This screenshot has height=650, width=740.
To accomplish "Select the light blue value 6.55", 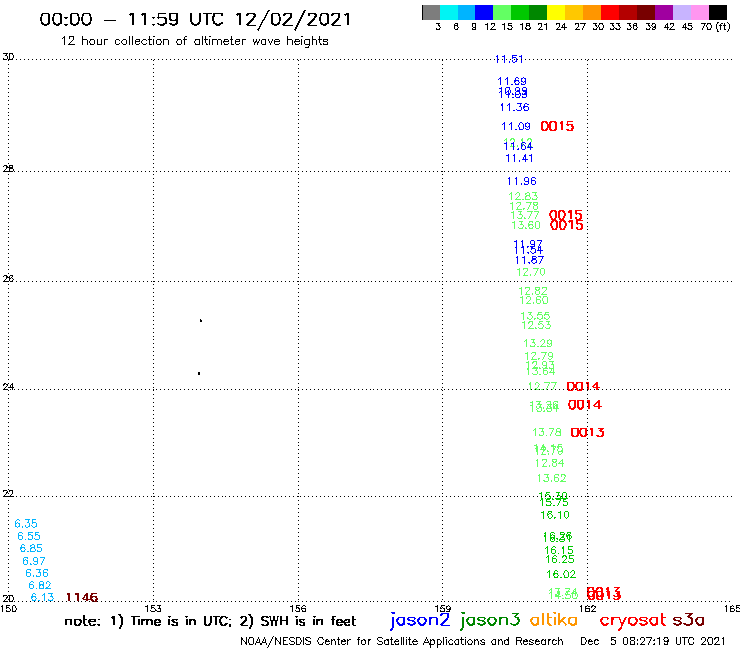I will [x=29, y=536].
